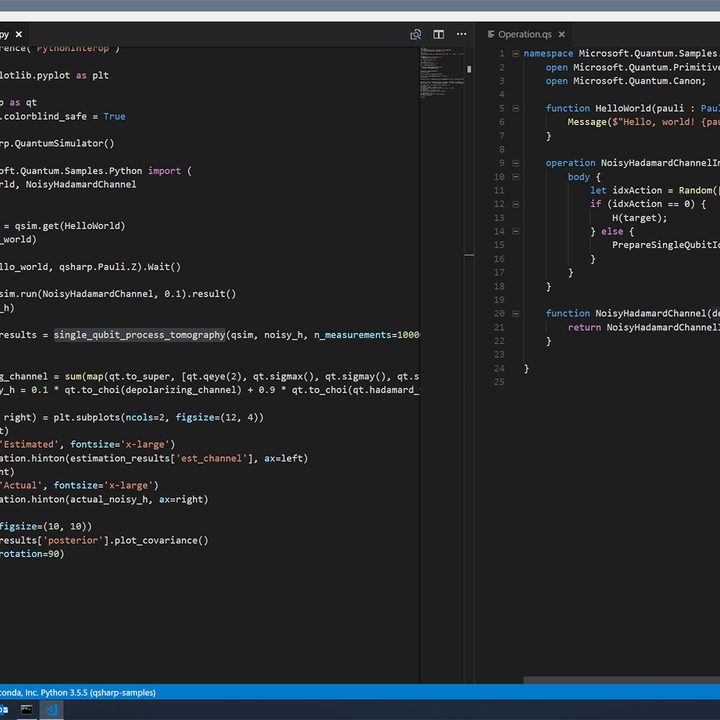The width and height of the screenshot is (720, 720).
Task: Click 'namespace' keyword on line 1
Action: (x=548, y=53)
